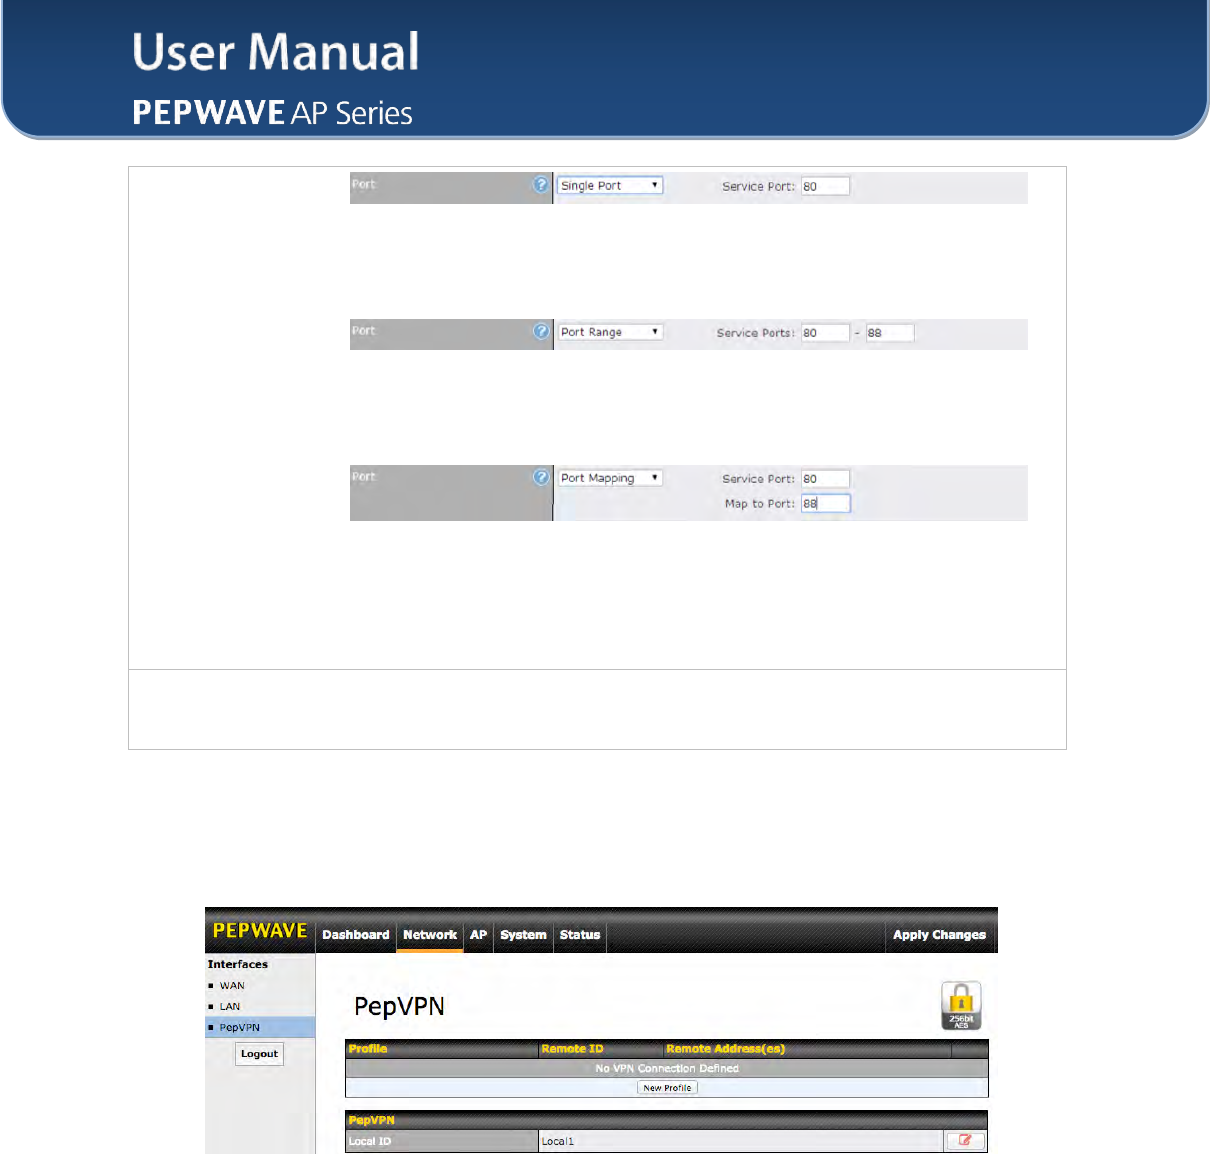Viewport: 1210px width, 1154px height.
Task: Click the PEPWAVE logo
Action: [260, 930]
